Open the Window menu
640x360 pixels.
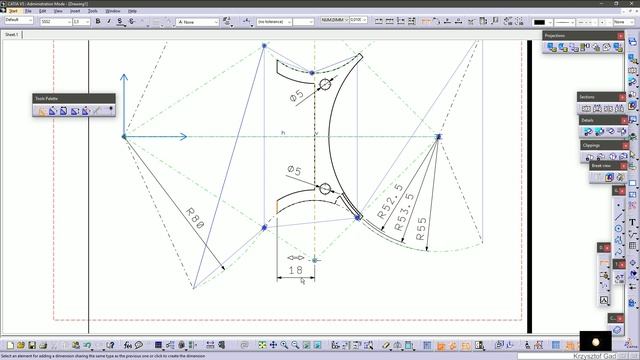pyautogui.click(x=113, y=11)
